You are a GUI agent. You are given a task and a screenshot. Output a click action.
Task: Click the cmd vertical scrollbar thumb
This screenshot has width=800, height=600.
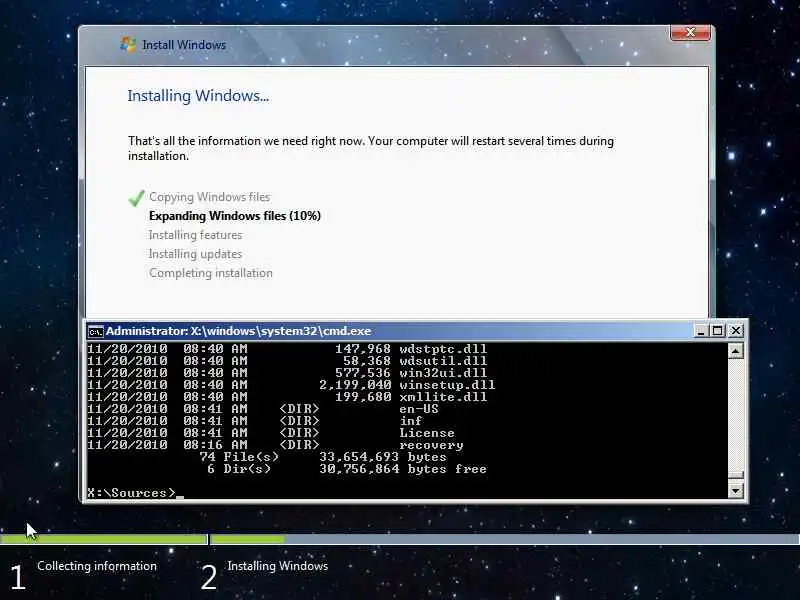click(x=735, y=476)
